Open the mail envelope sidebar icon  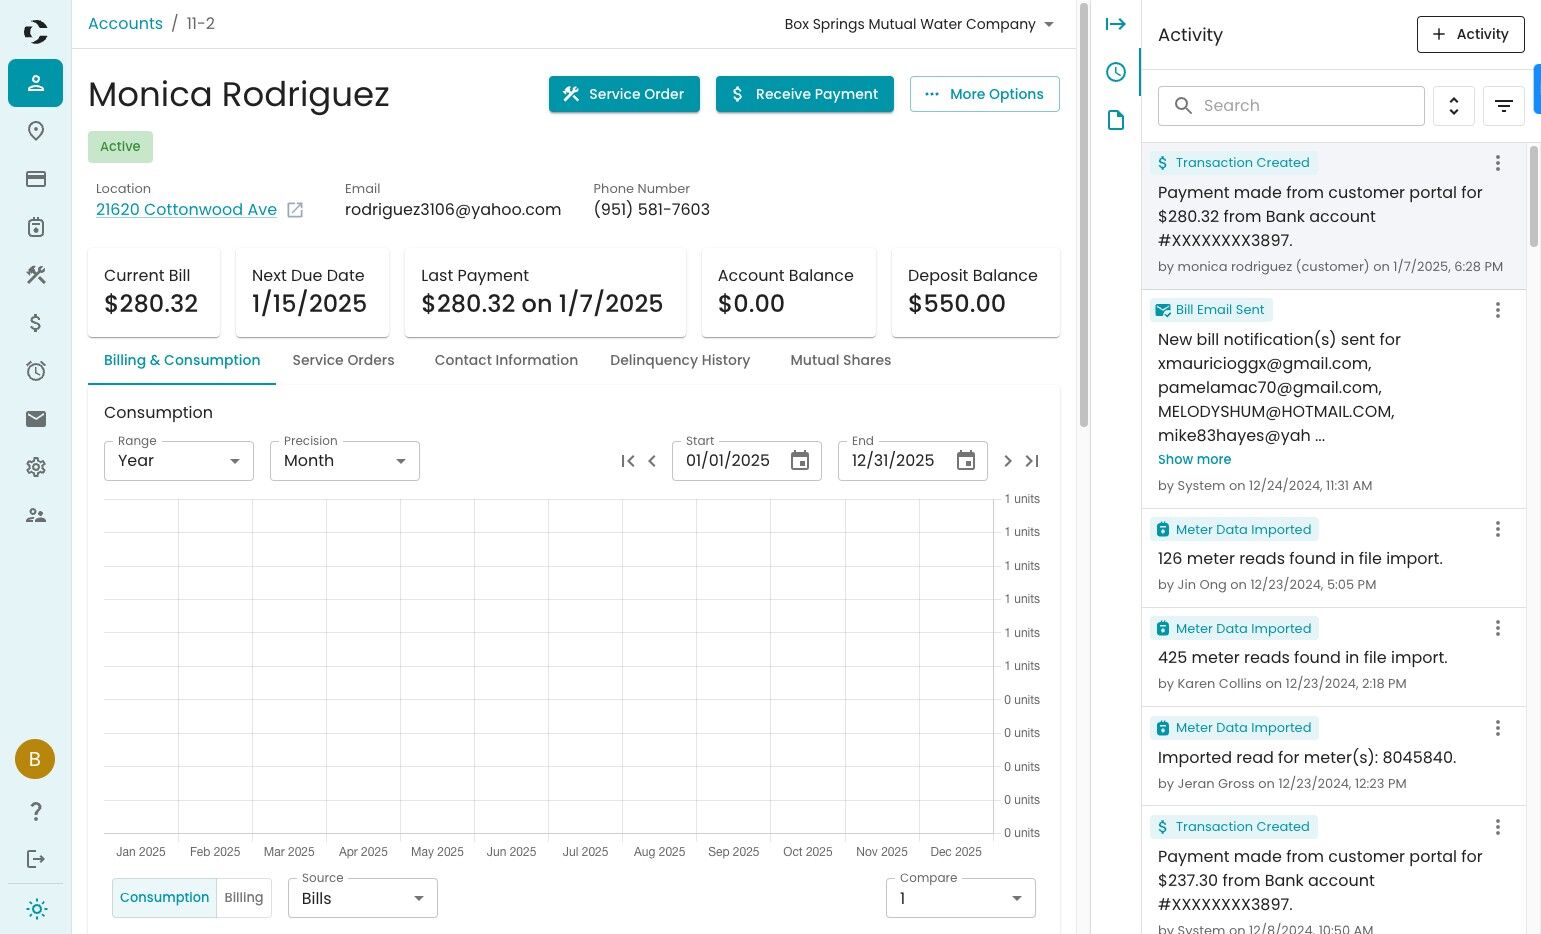point(36,419)
